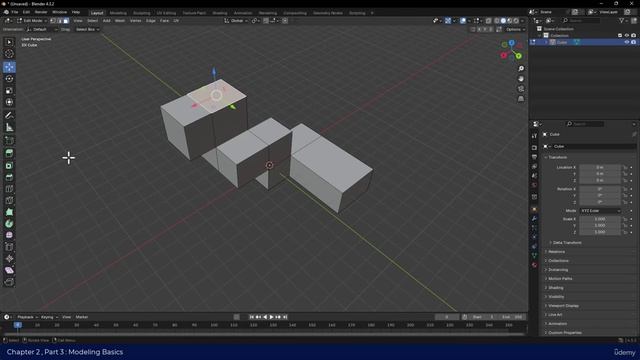Hide Collection via eye icon in outliner
The image size is (640, 360).
(627, 36)
